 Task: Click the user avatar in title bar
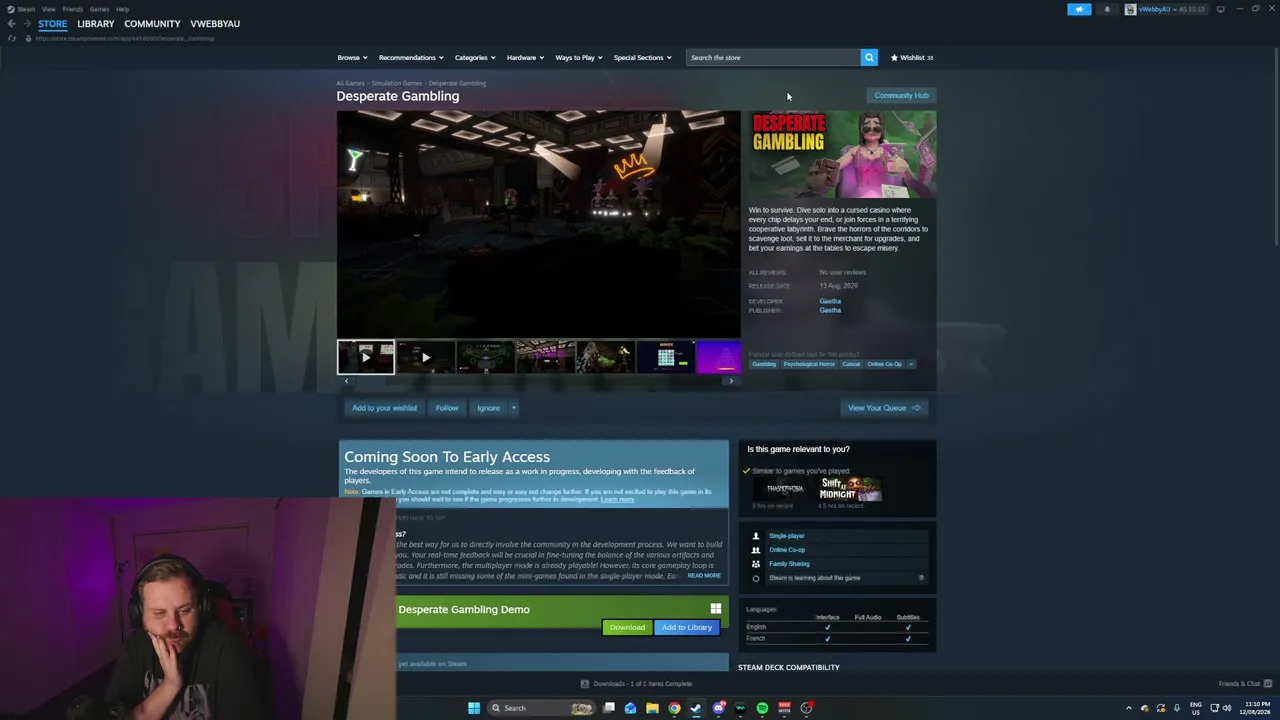[x=1130, y=9]
